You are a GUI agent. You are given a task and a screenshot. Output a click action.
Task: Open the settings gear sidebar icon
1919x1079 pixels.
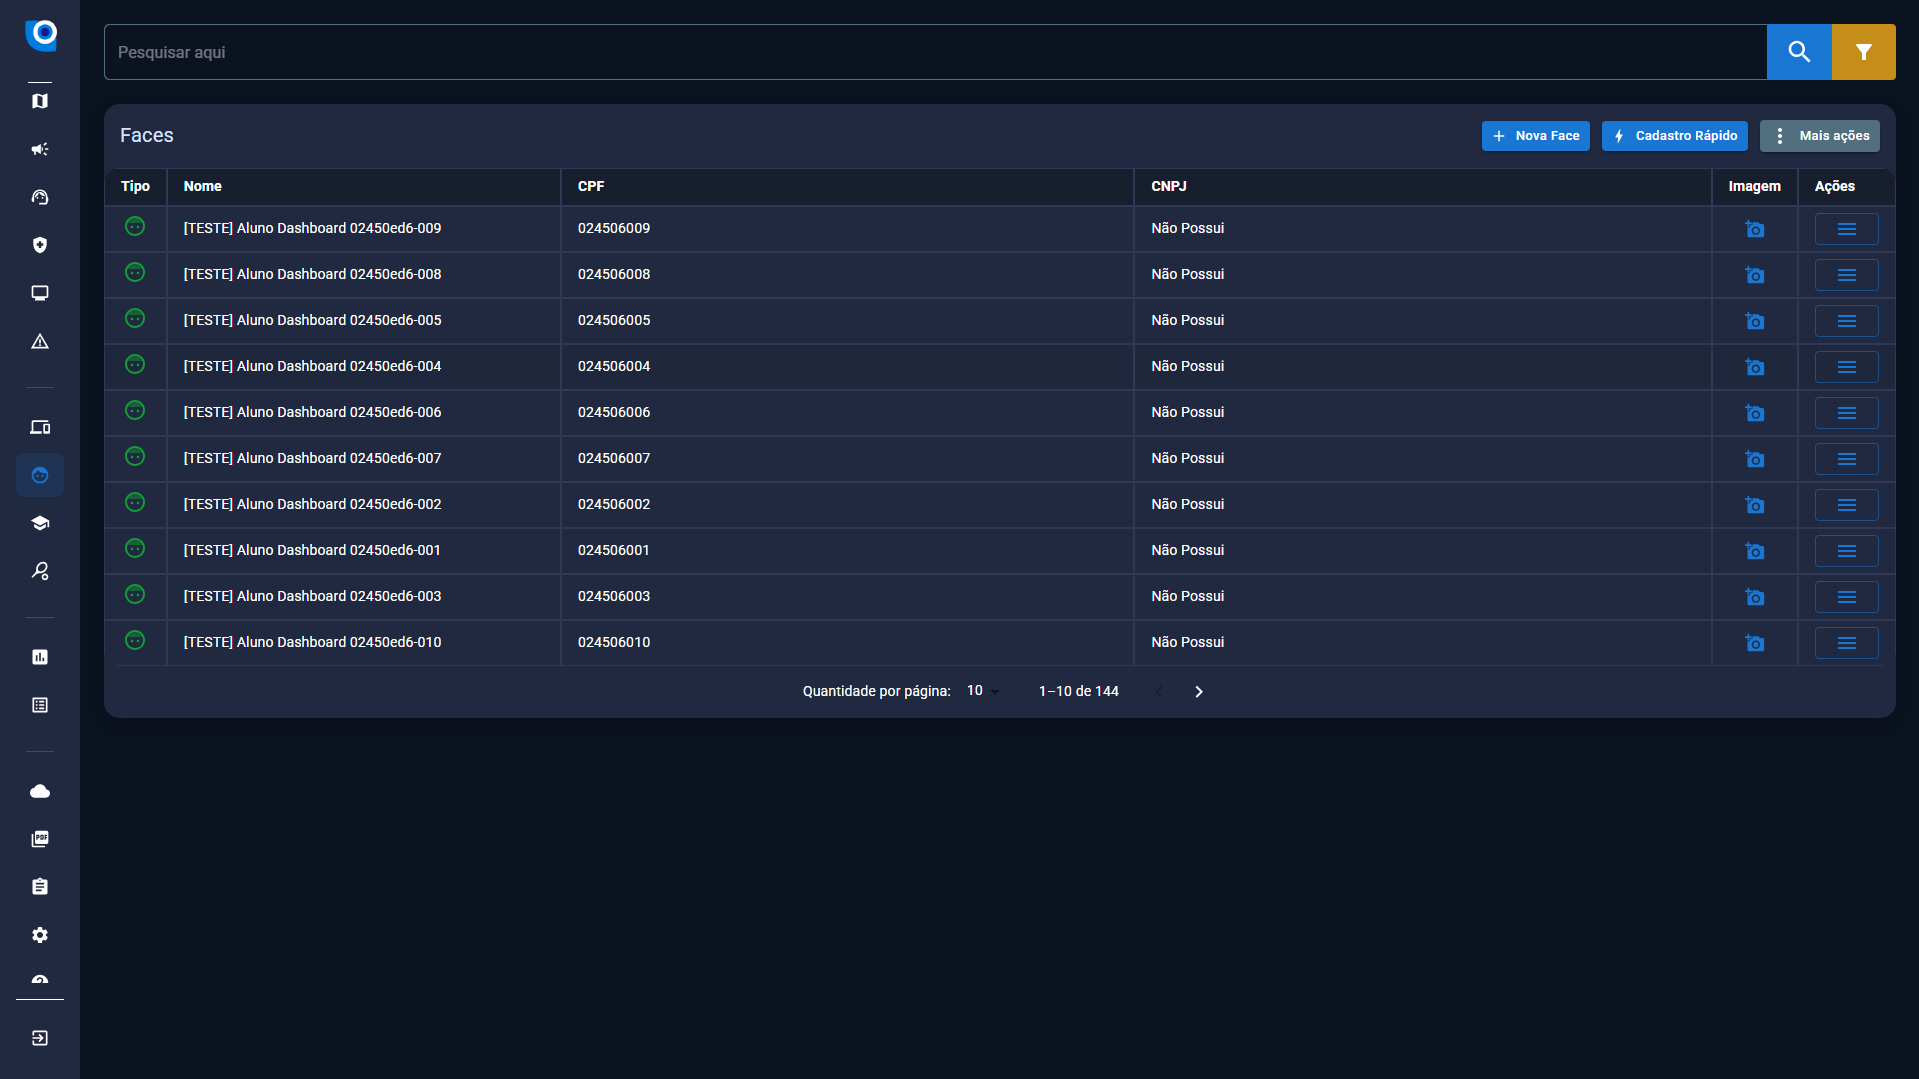click(x=40, y=935)
